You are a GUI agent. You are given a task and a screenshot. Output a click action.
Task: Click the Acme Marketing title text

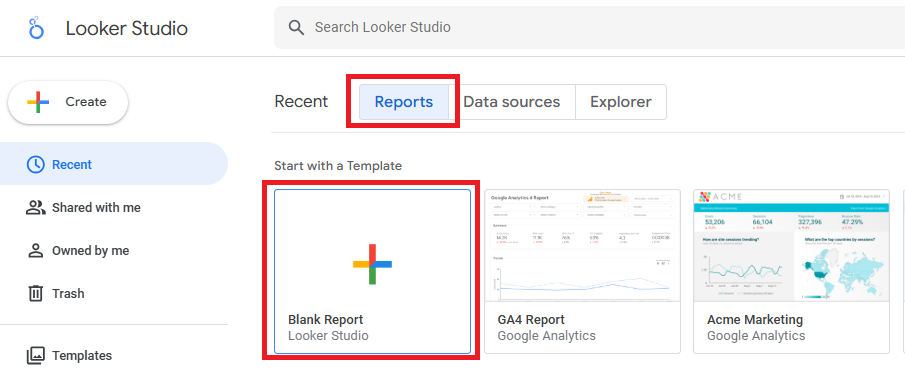(x=755, y=320)
